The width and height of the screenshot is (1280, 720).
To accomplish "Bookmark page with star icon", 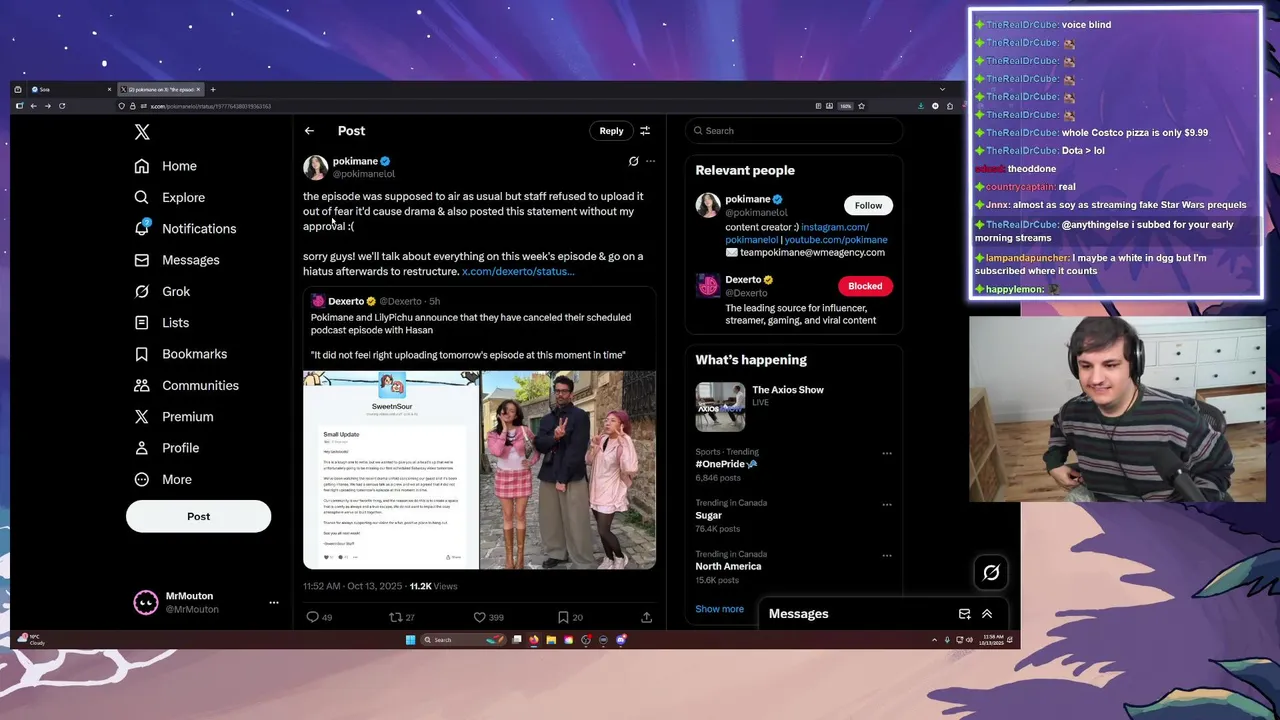I will click(x=861, y=106).
